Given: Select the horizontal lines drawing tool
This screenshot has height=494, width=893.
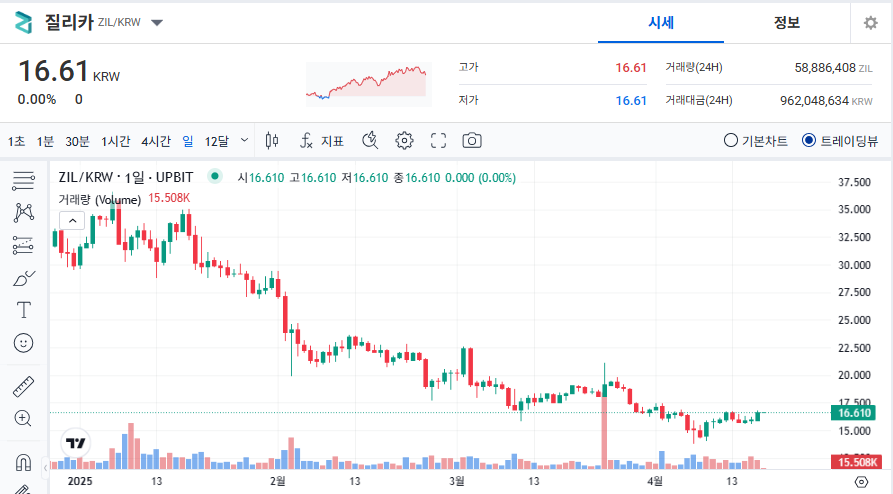Looking at the screenshot, I should click(x=23, y=181).
